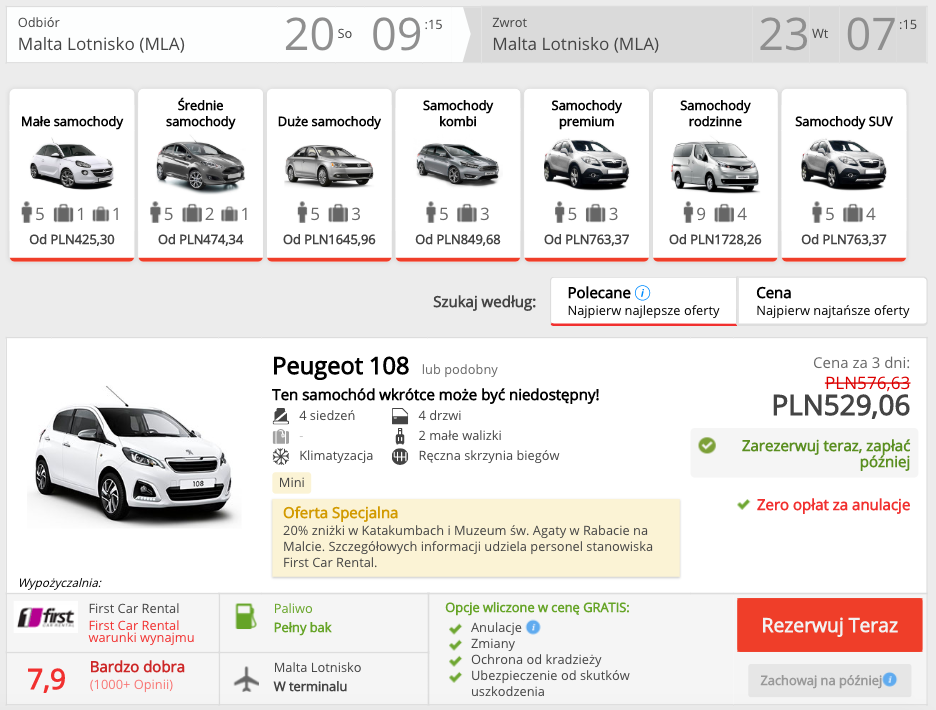The image size is (936, 710).
Task: Click info icon on Zachowaj na później
Action: click(889, 680)
